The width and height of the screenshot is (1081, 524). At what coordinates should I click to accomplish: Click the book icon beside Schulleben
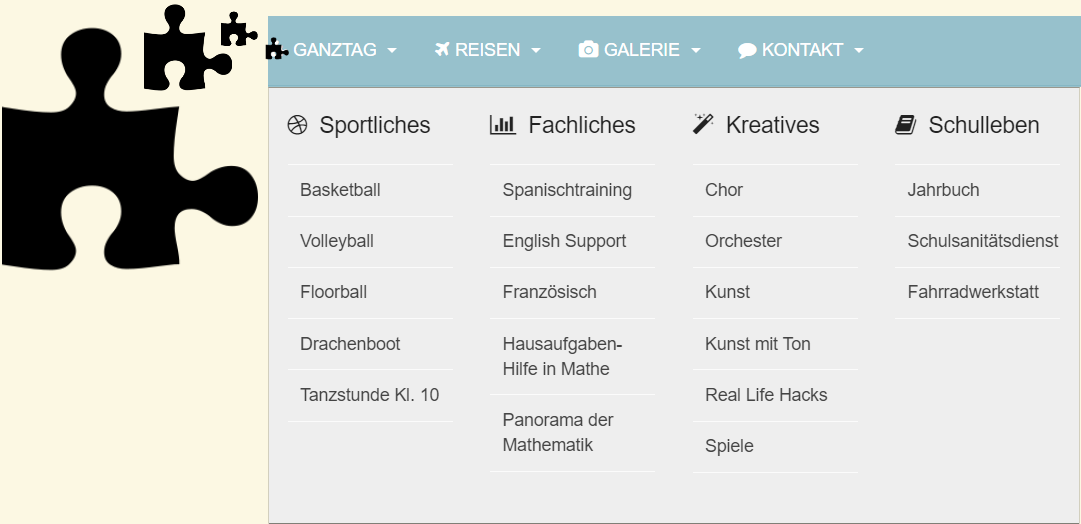pos(905,125)
